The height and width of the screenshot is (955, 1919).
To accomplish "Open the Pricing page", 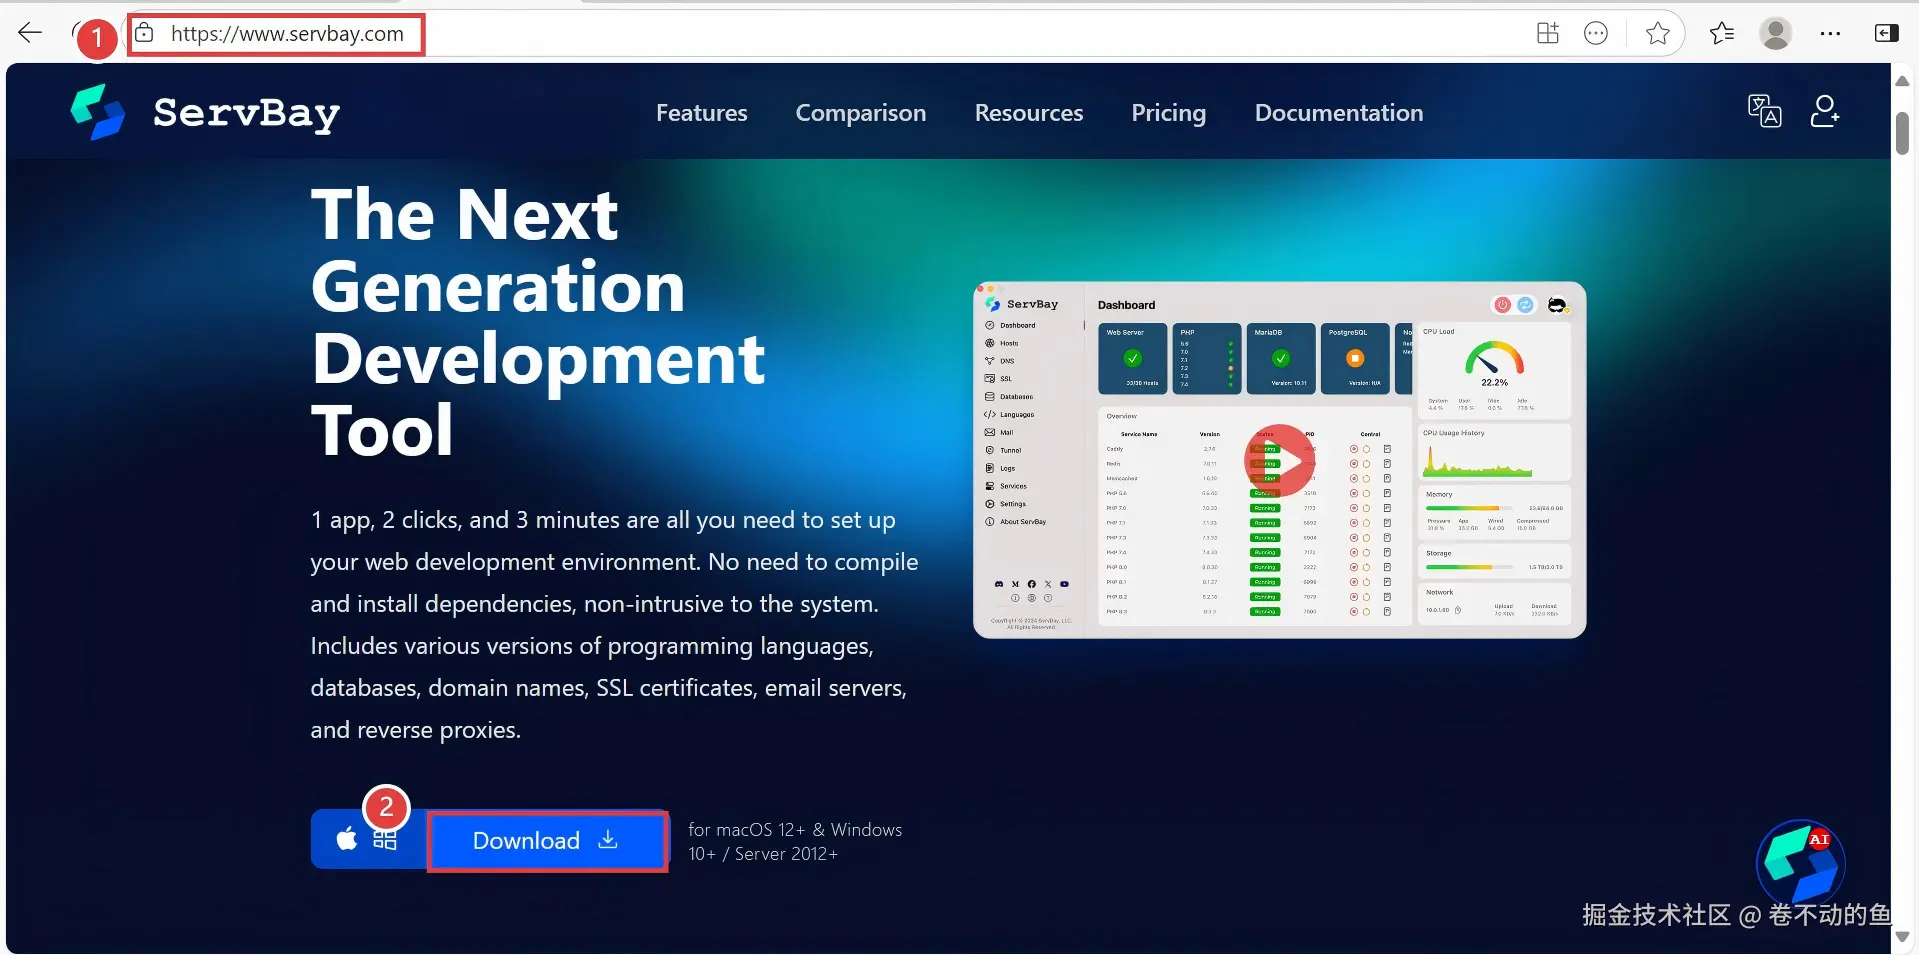I will 1168,113.
